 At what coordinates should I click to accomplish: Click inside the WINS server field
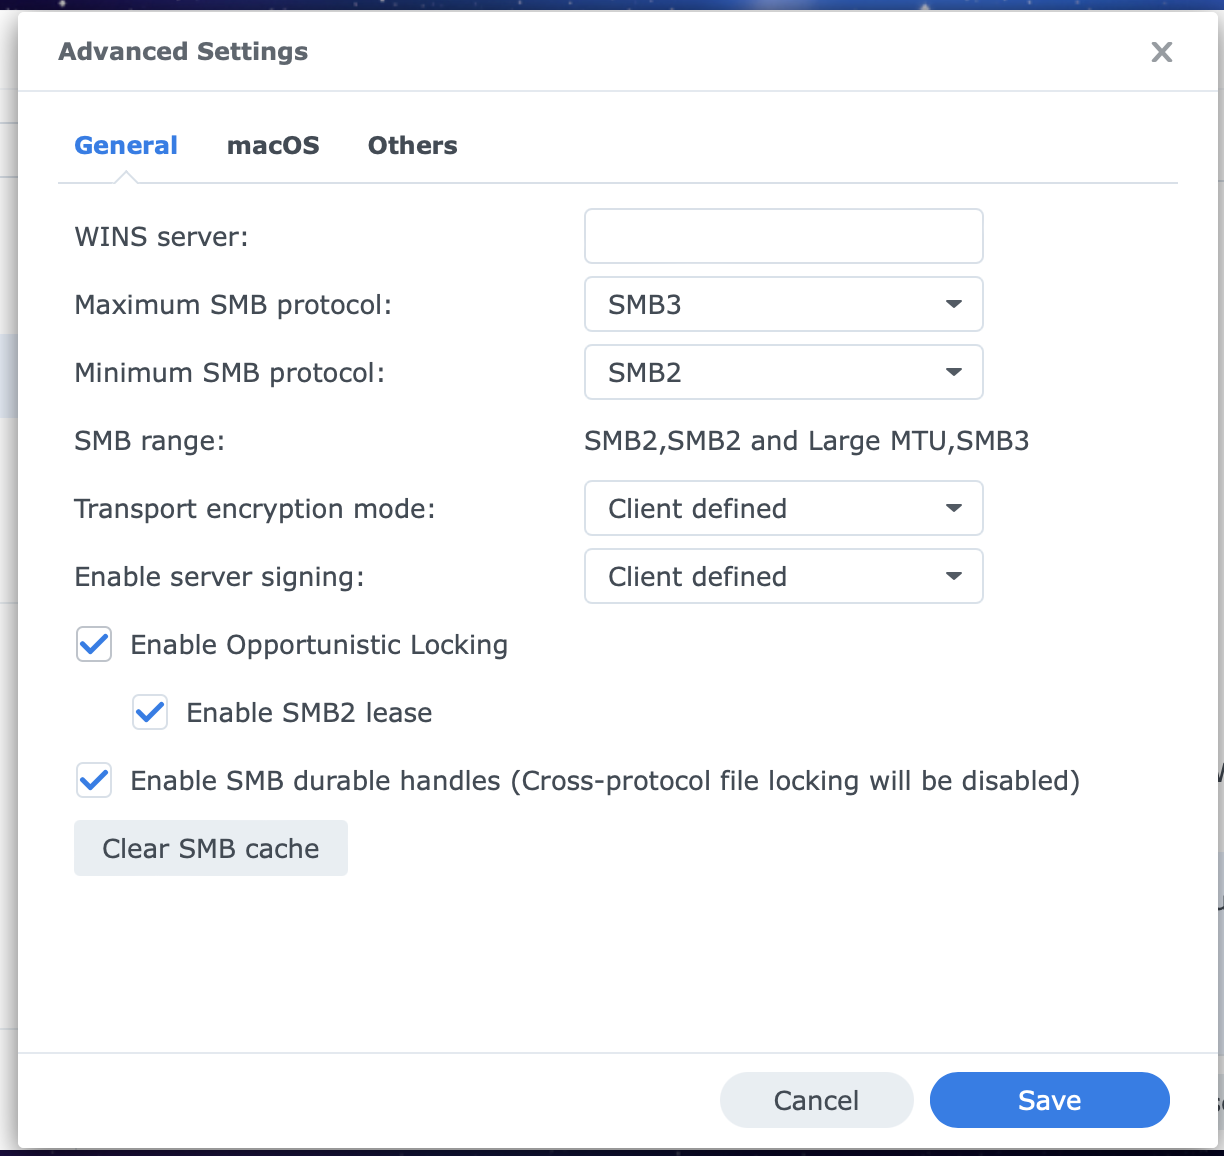[x=783, y=236]
